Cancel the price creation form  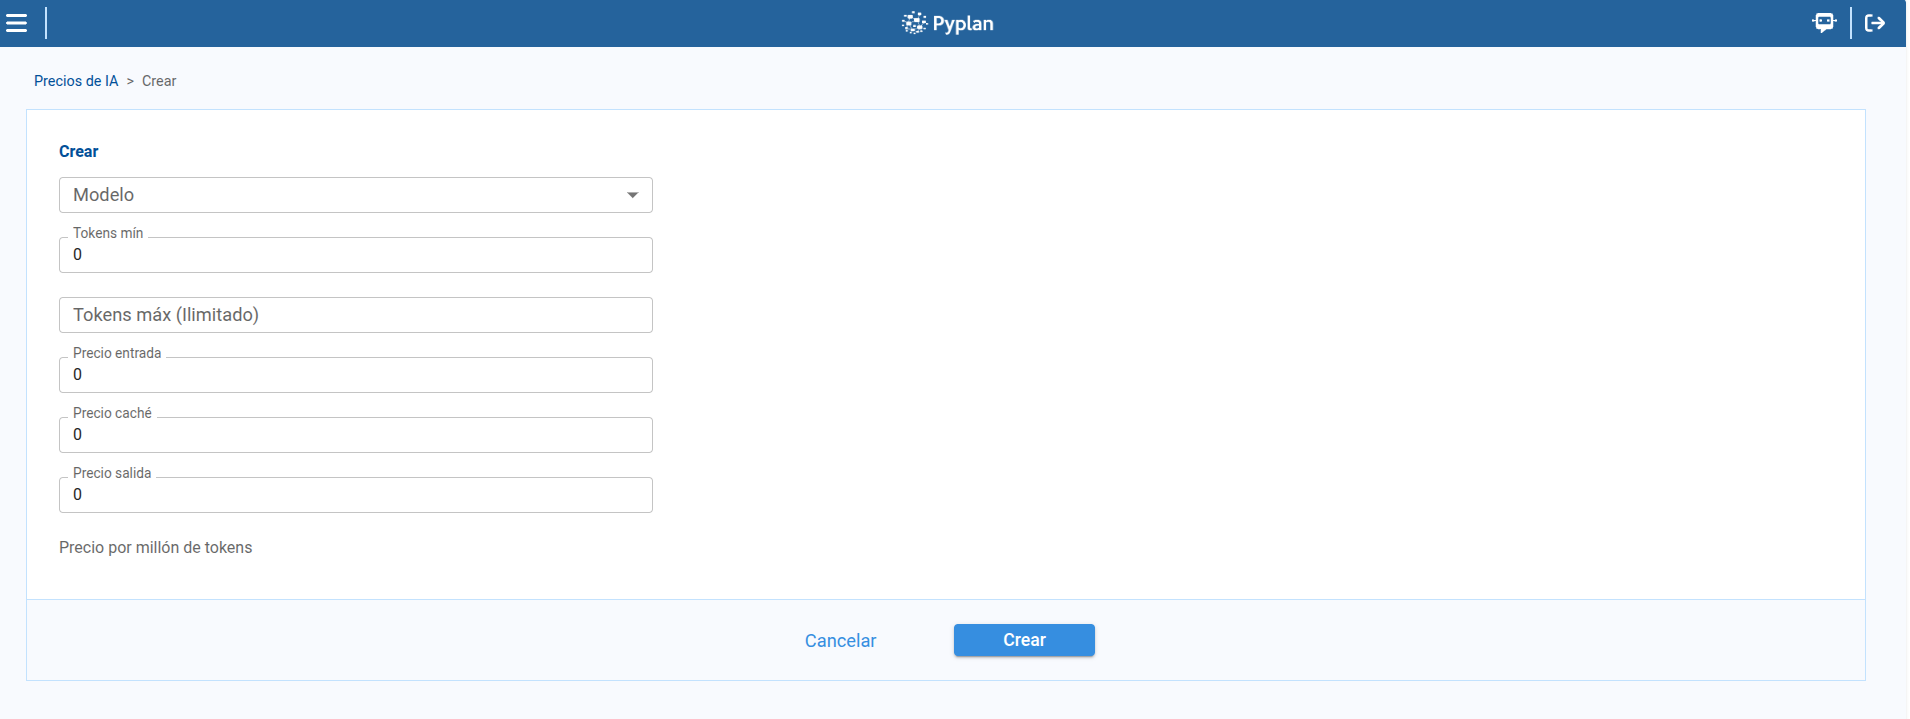(840, 641)
